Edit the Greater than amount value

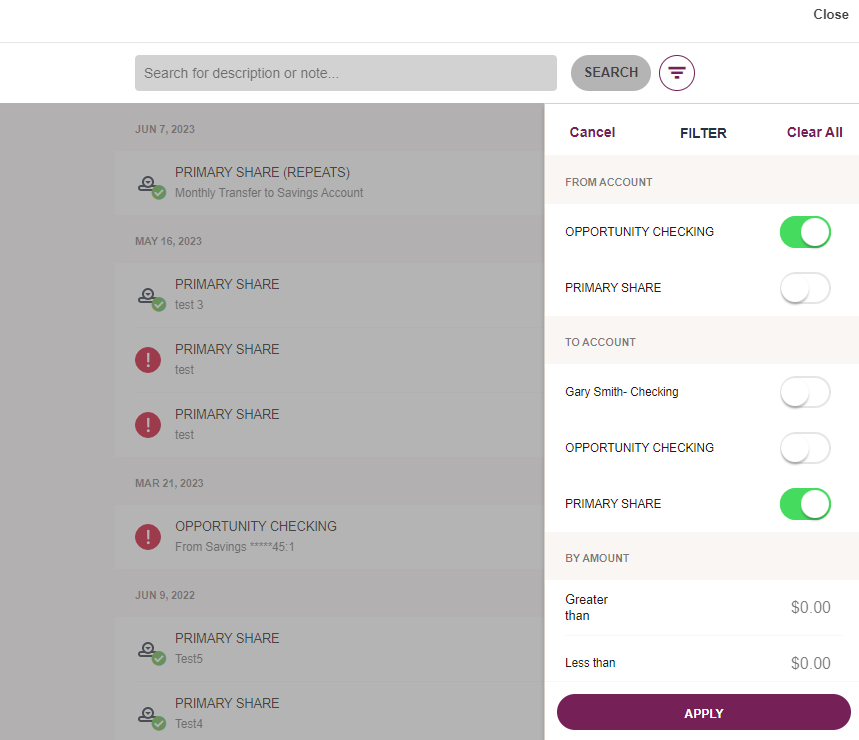(810, 607)
